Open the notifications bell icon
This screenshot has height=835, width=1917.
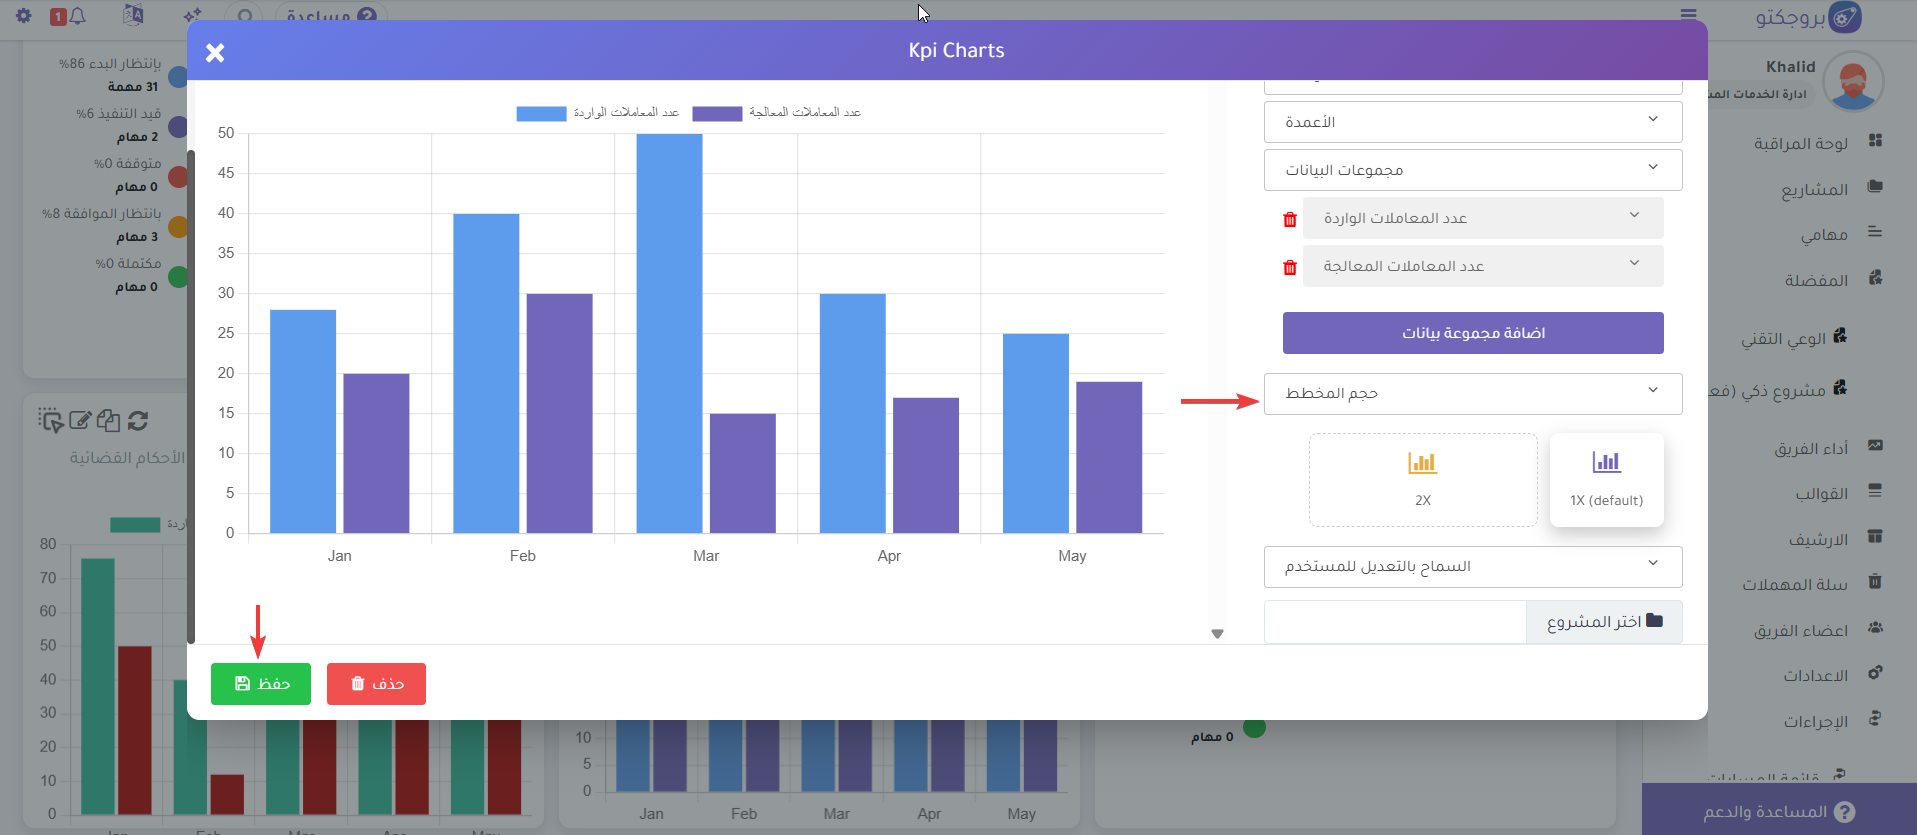point(77,16)
